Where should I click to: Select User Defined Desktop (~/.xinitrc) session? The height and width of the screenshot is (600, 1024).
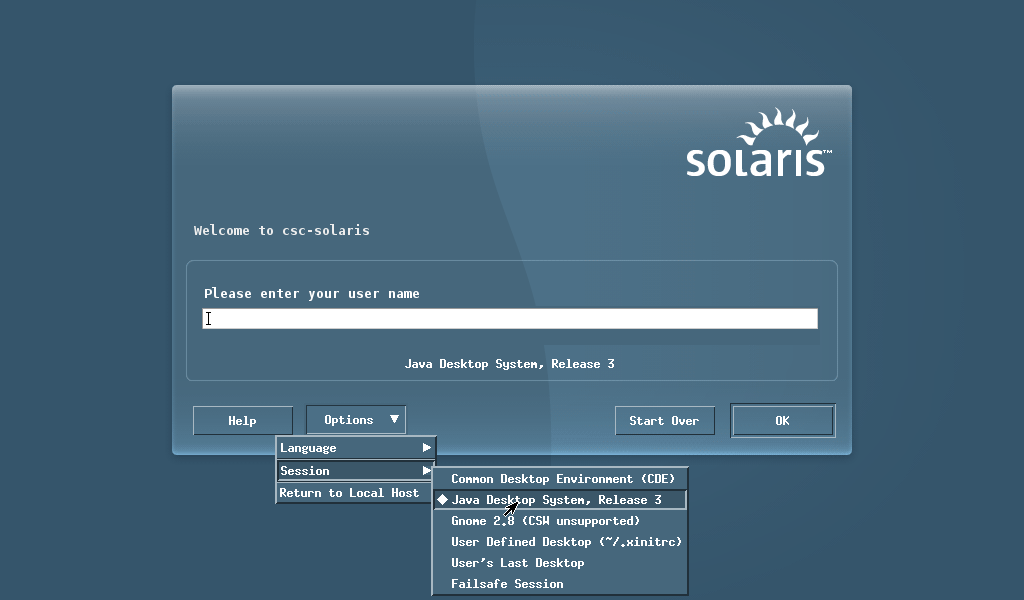point(560,541)
